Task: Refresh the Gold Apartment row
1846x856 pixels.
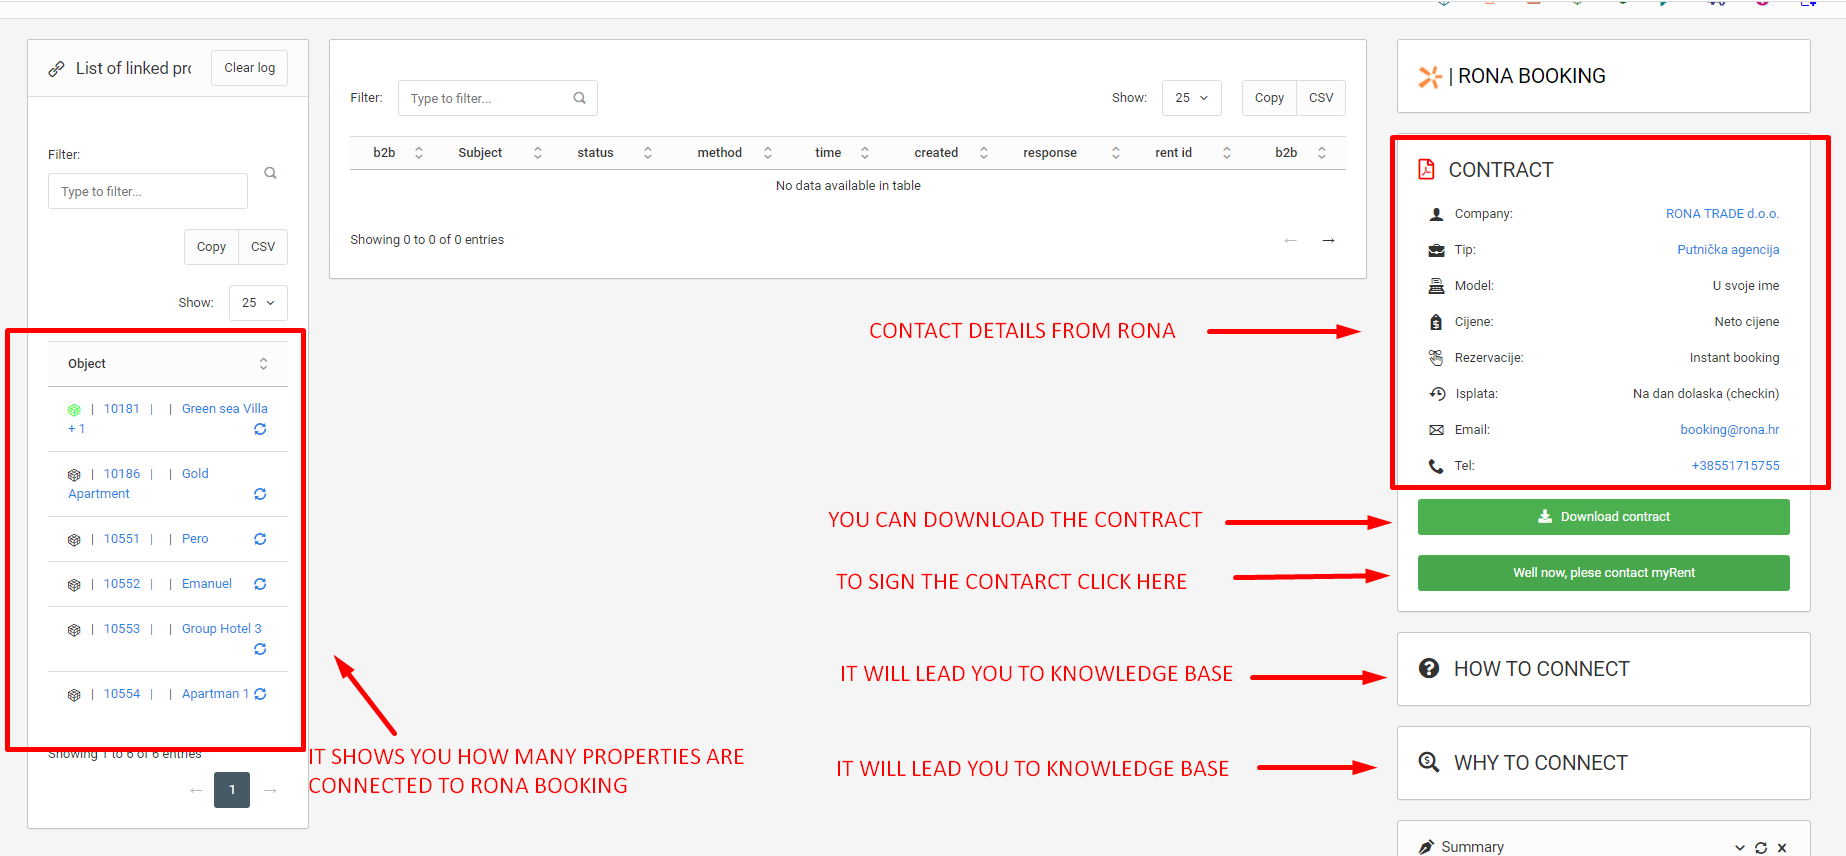Action: click(260, 494)
